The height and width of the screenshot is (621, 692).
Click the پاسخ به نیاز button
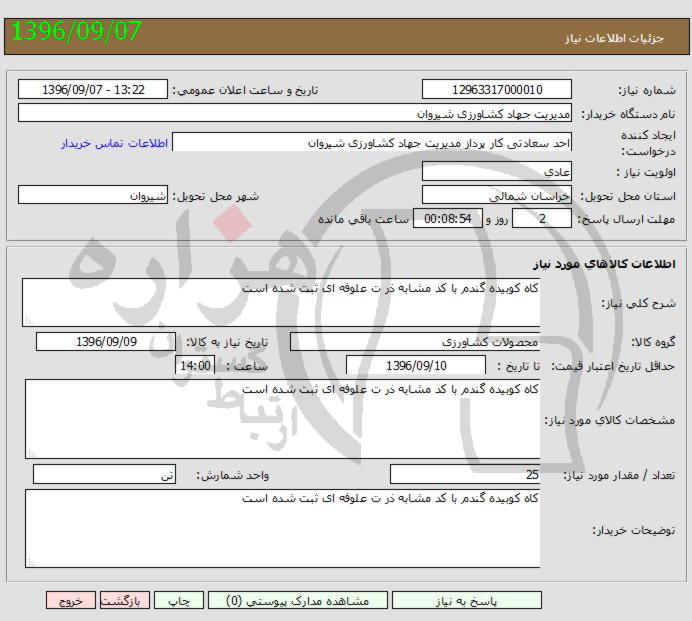(x=466, y=600)
